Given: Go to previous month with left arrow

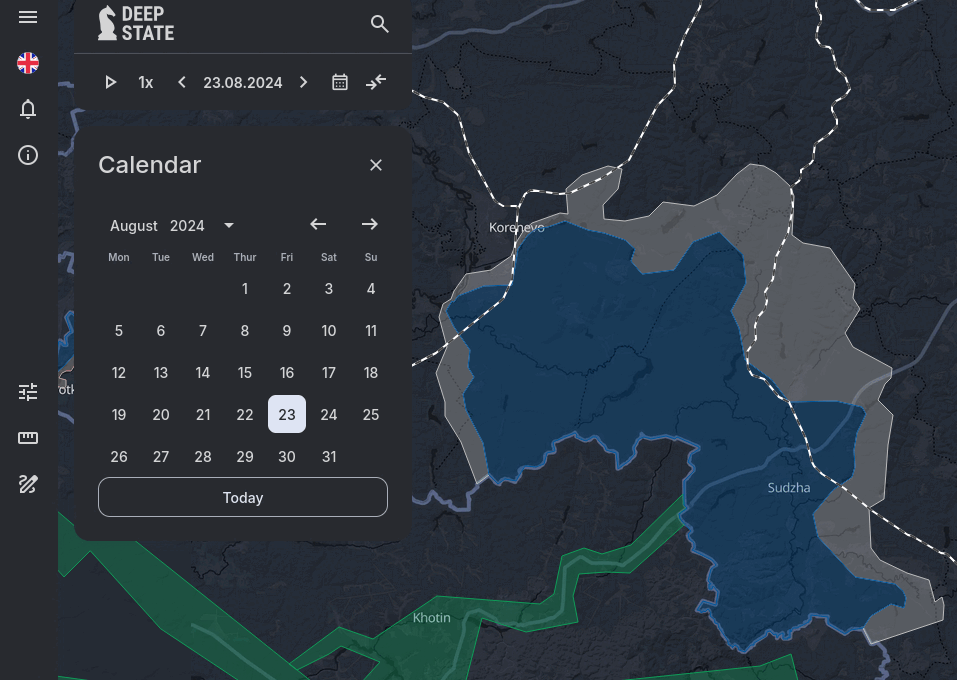Looking at the screenshot, I should click(318, 225).
